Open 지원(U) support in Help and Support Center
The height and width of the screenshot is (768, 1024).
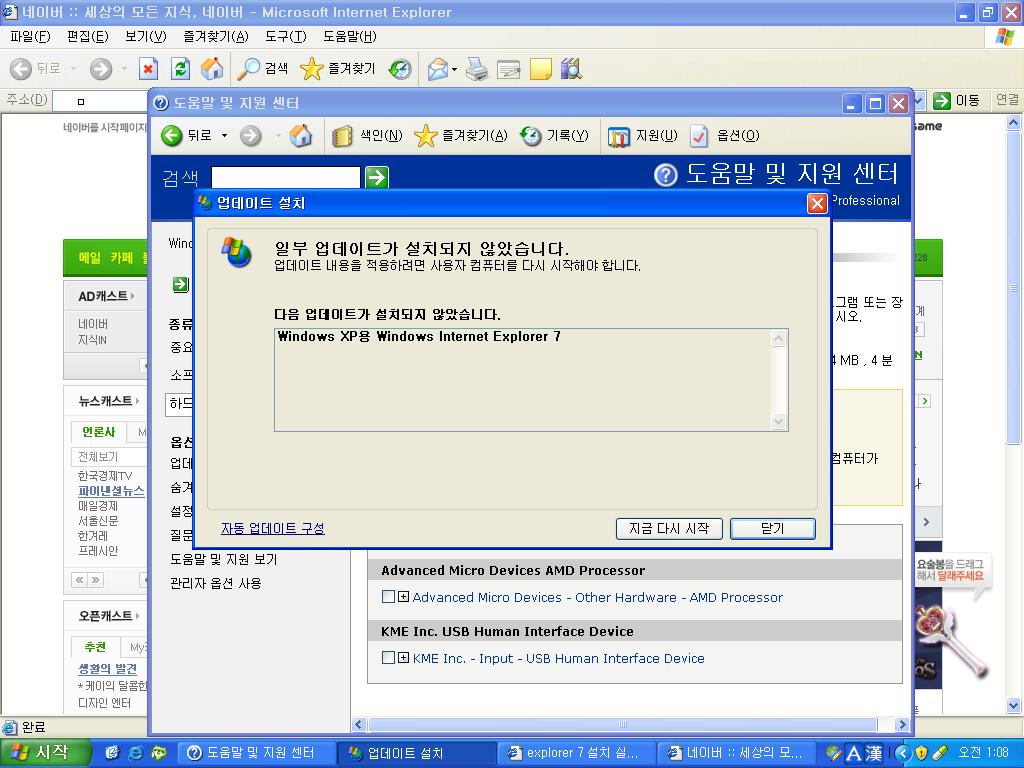pos(643,135)
